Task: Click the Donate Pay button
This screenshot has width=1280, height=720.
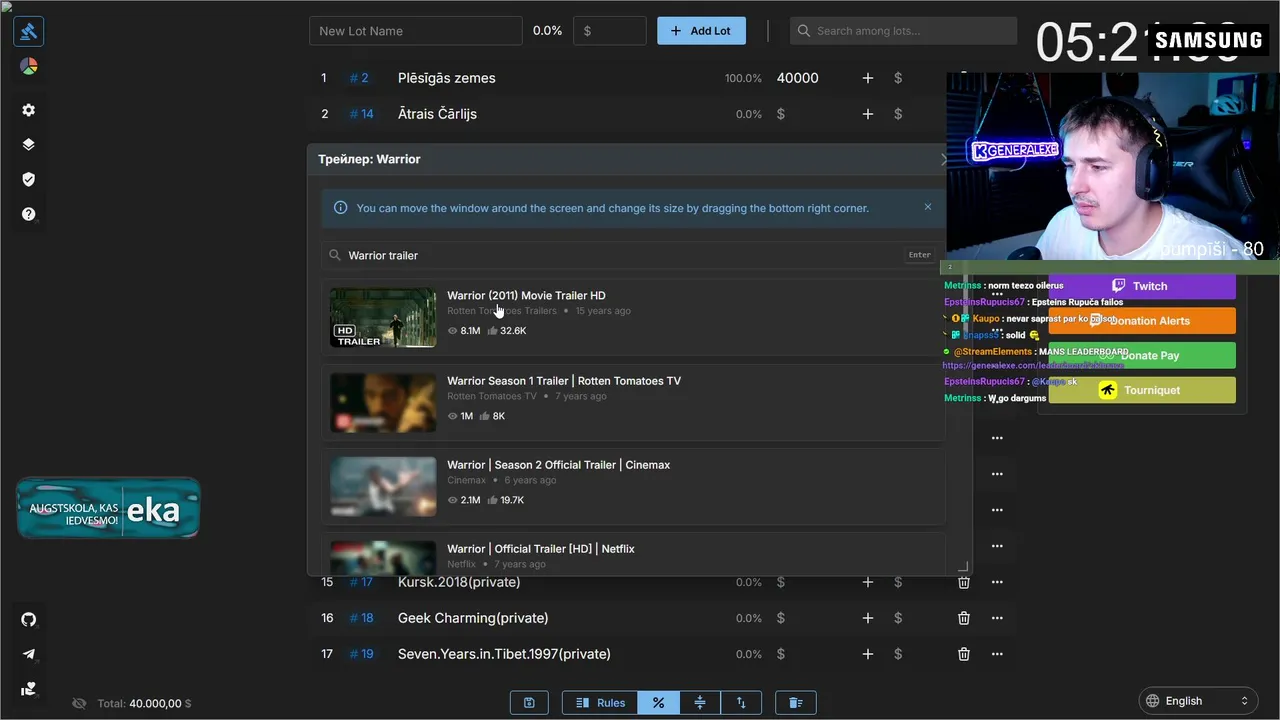Action: (x=1141, y=355)
